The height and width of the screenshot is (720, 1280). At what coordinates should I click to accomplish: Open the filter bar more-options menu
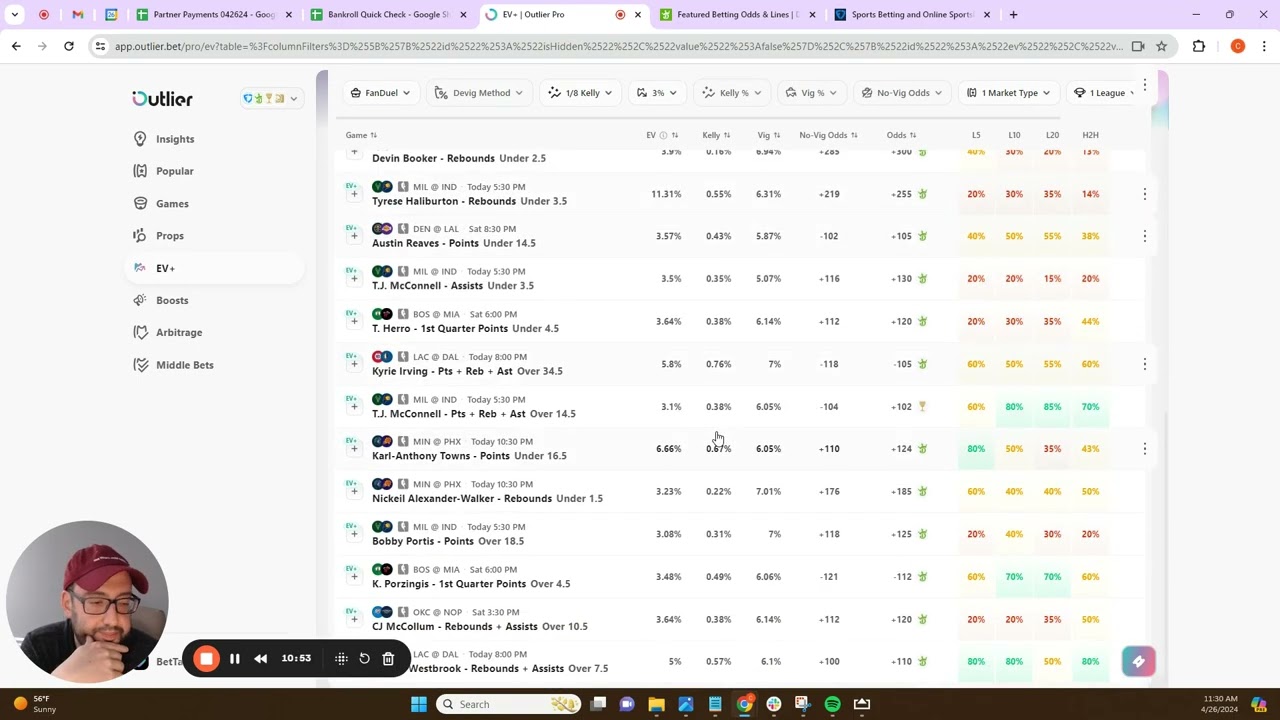click(1145, 86)
